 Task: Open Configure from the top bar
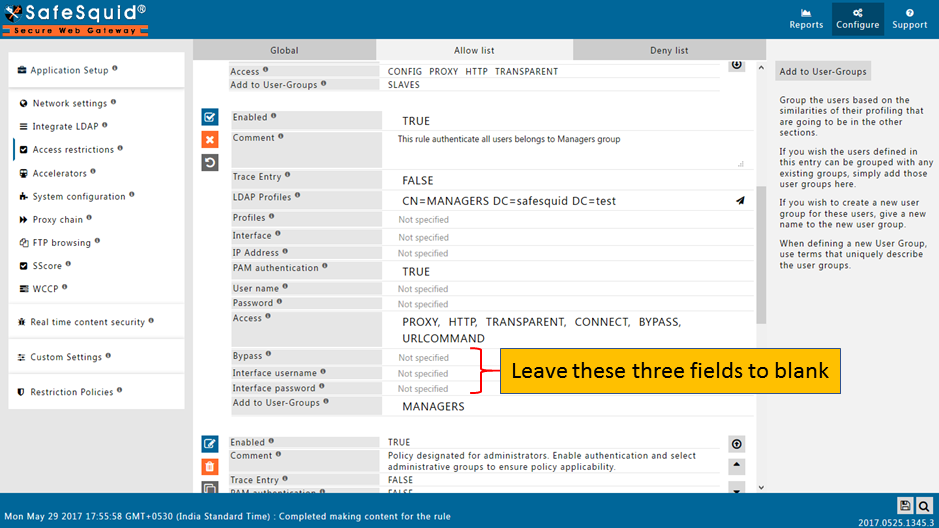point(858,19)
